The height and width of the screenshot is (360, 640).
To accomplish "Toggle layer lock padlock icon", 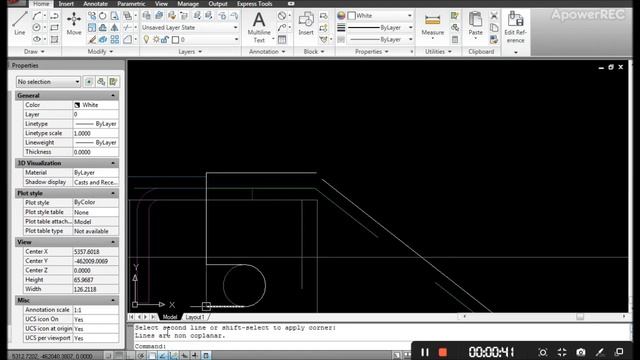I will tap(165, 40).
